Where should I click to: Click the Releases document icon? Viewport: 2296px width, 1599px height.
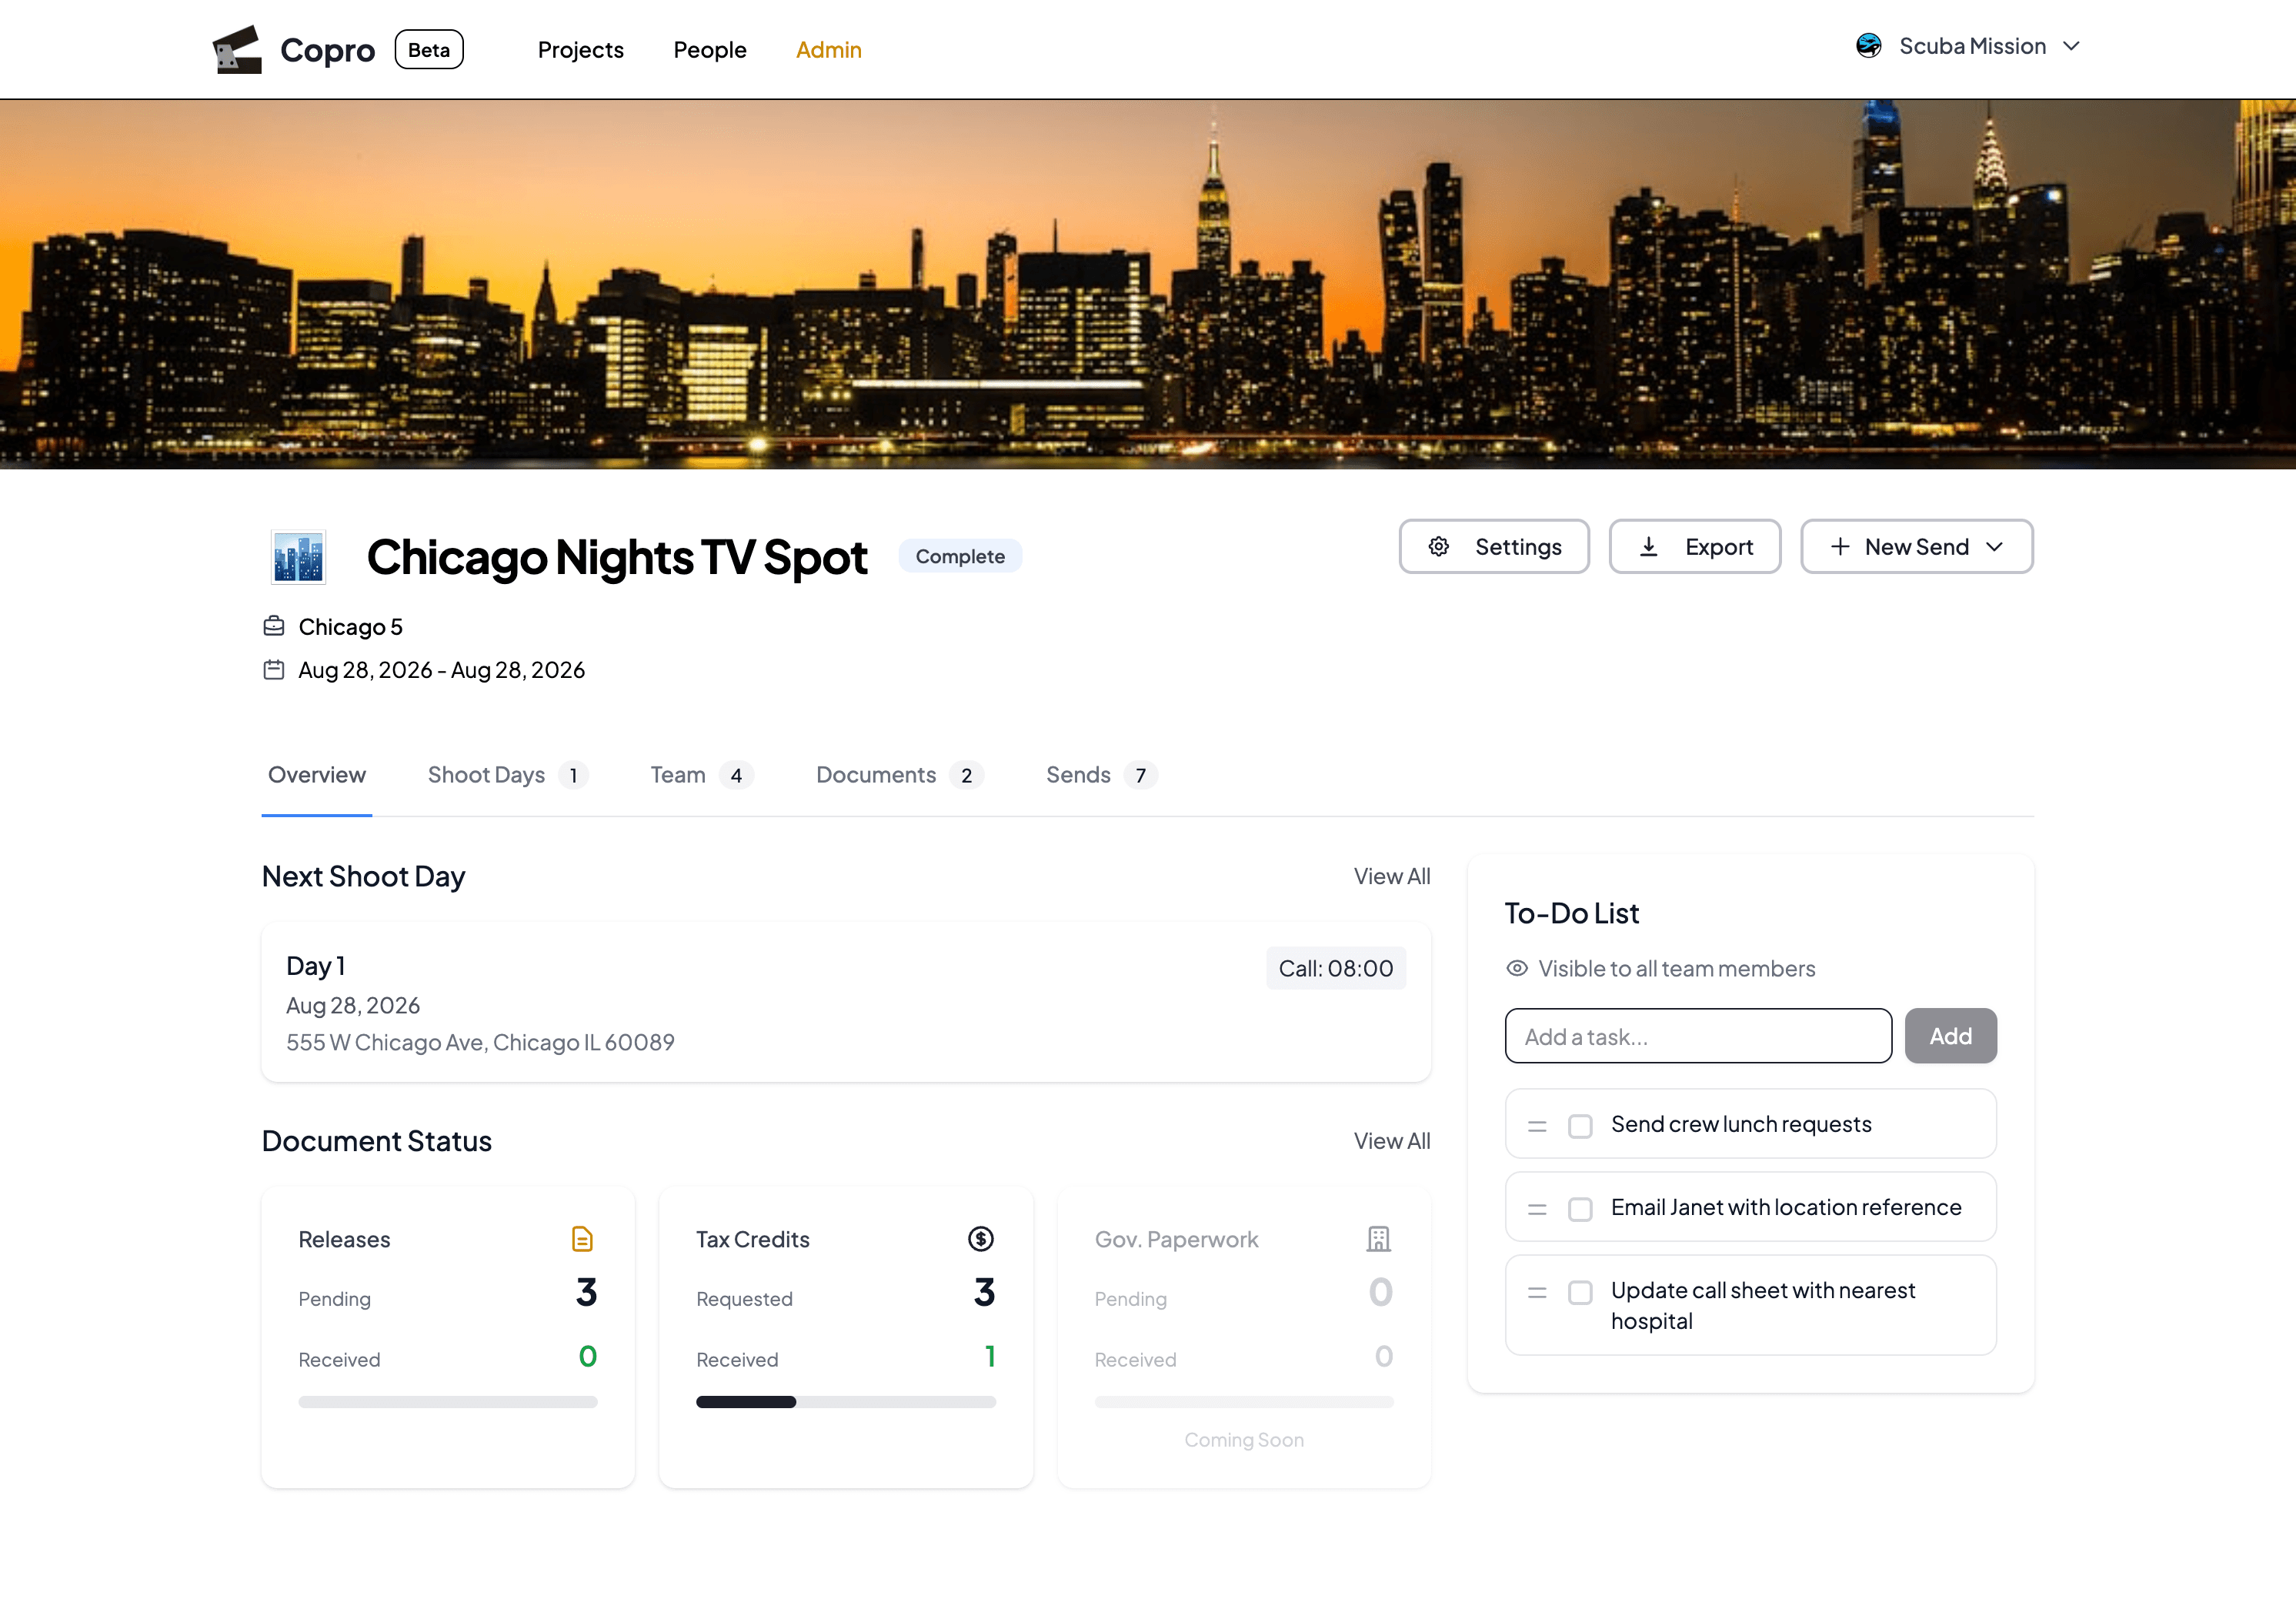pos(583,1238)
